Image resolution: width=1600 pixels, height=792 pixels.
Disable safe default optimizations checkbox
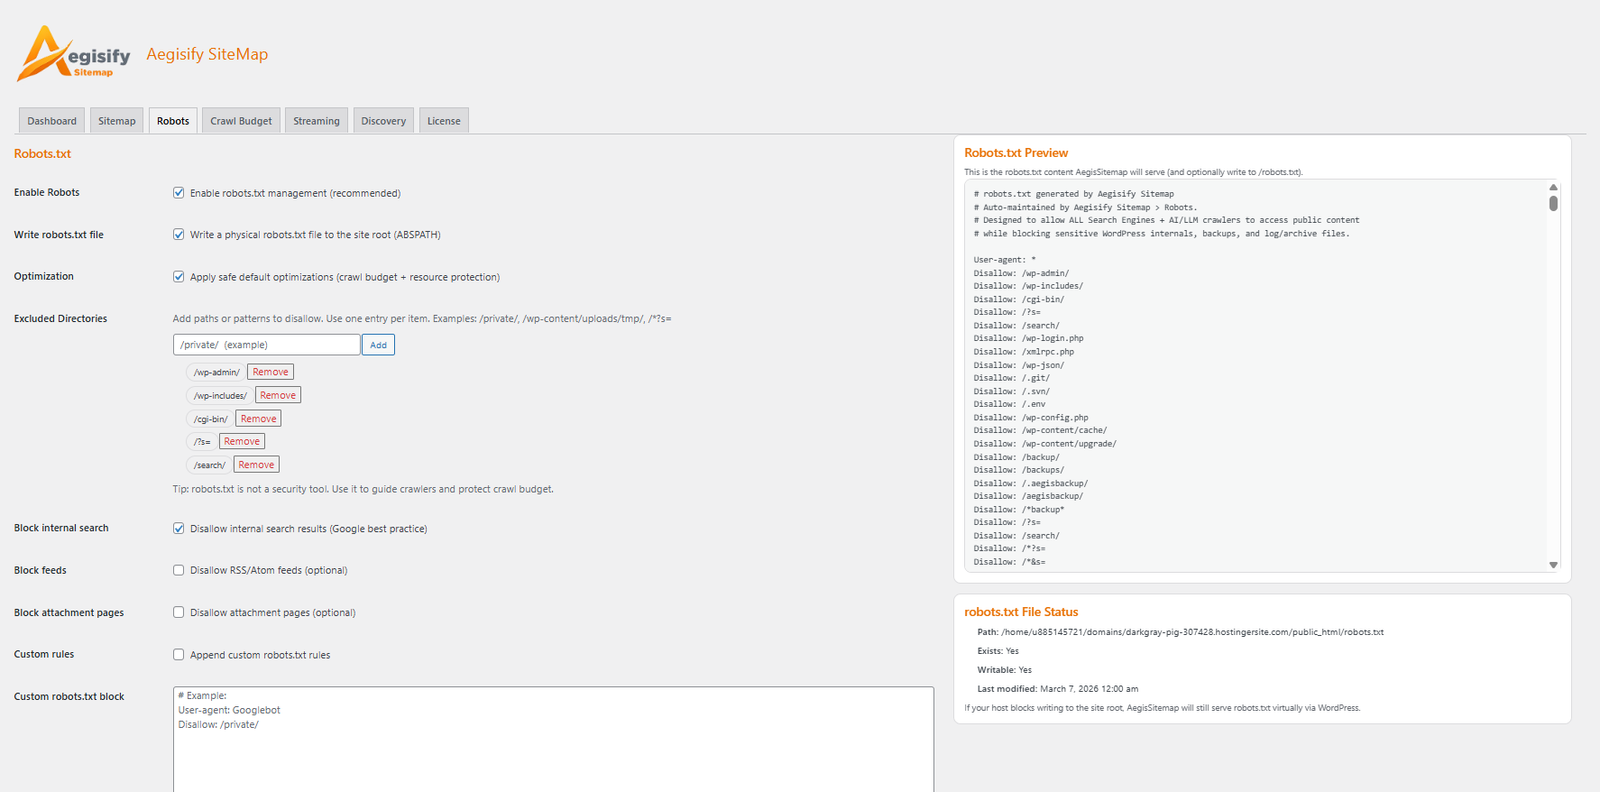coord(179,277)
